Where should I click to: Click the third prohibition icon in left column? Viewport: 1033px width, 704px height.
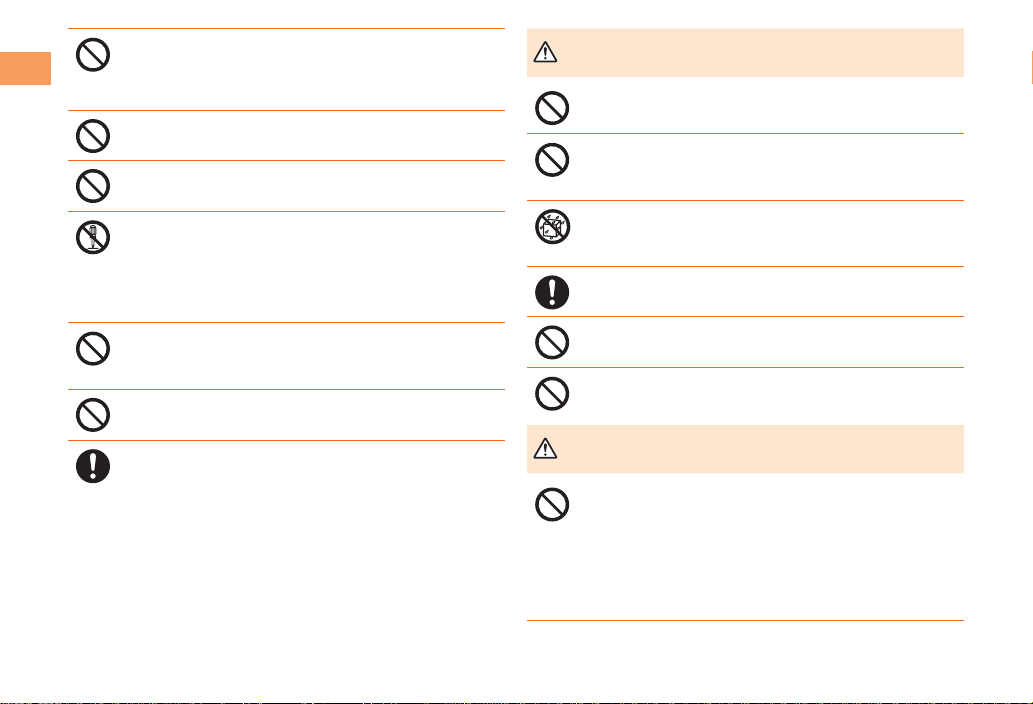pyautogui.click(x=93, y=186)
